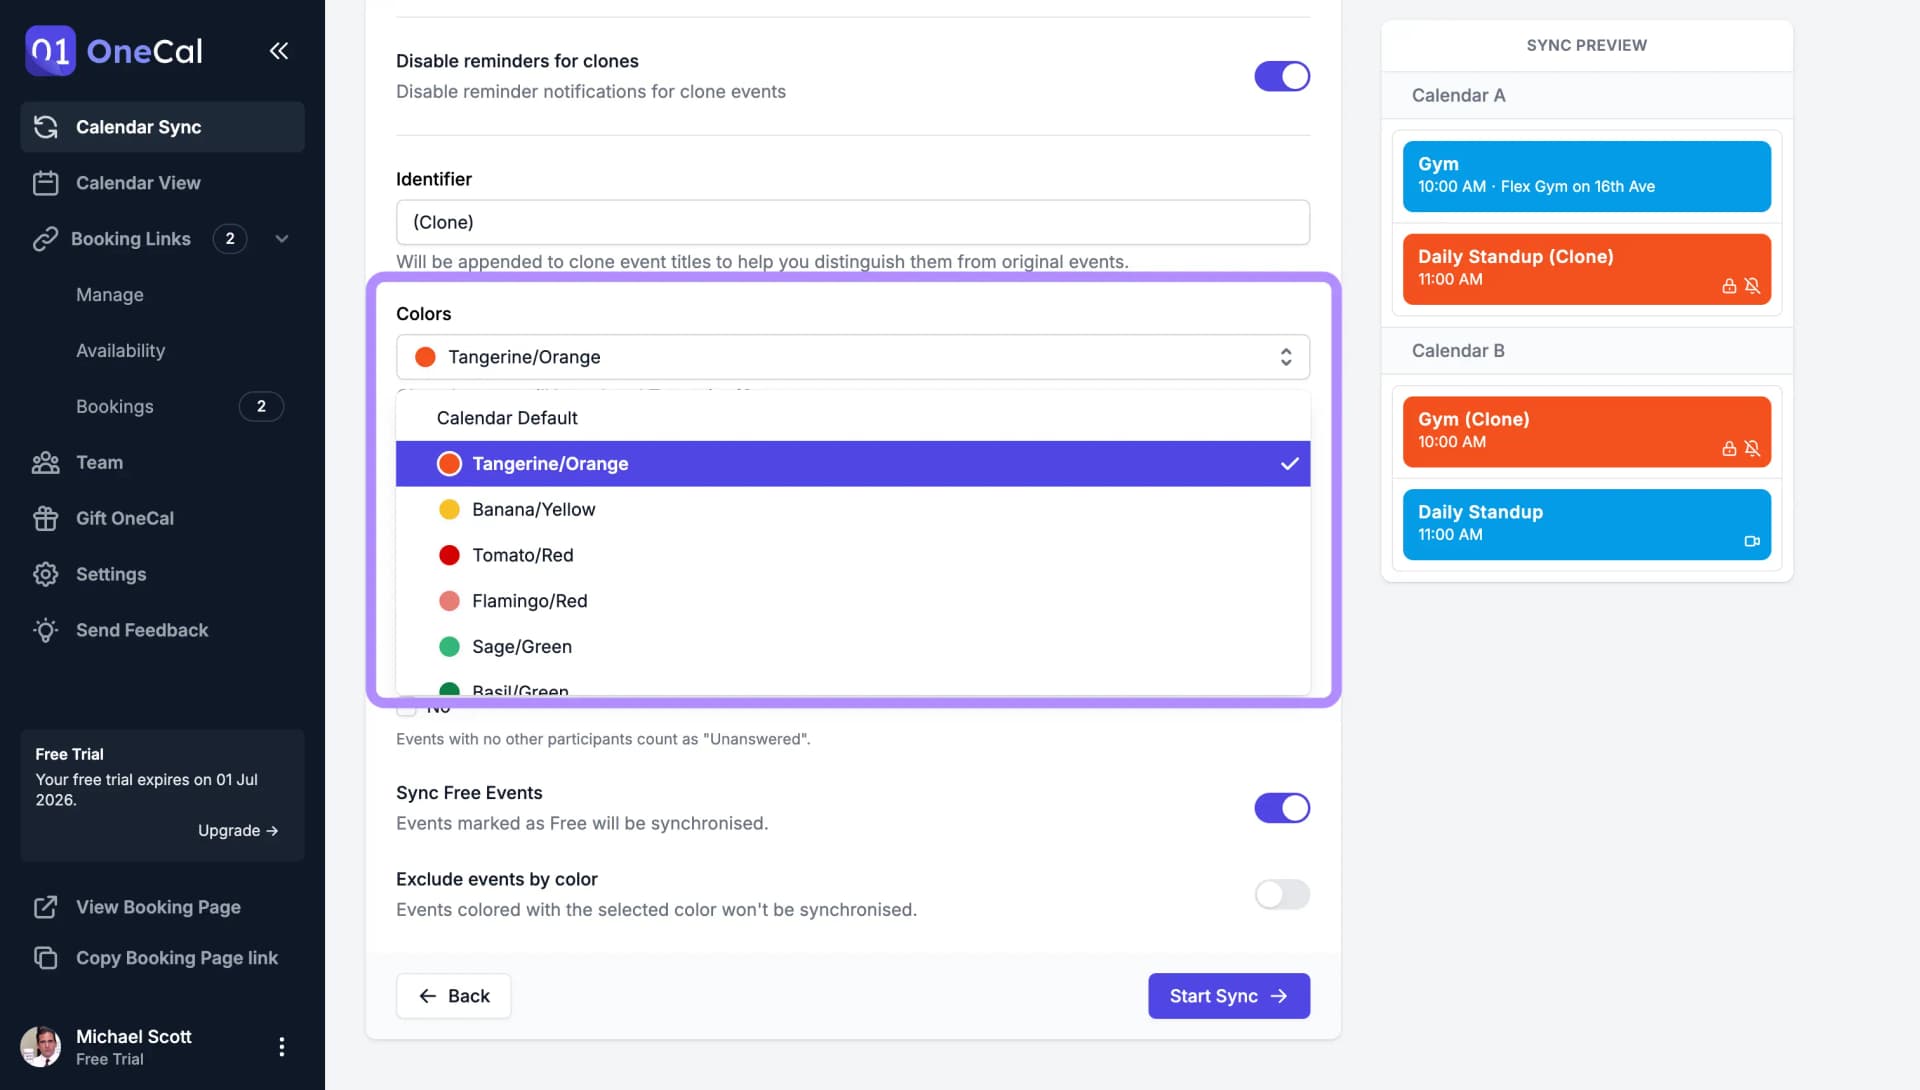Click the Start Sync button
The width and height of the screenshot is (1920, 1090).
[1229, 995]
